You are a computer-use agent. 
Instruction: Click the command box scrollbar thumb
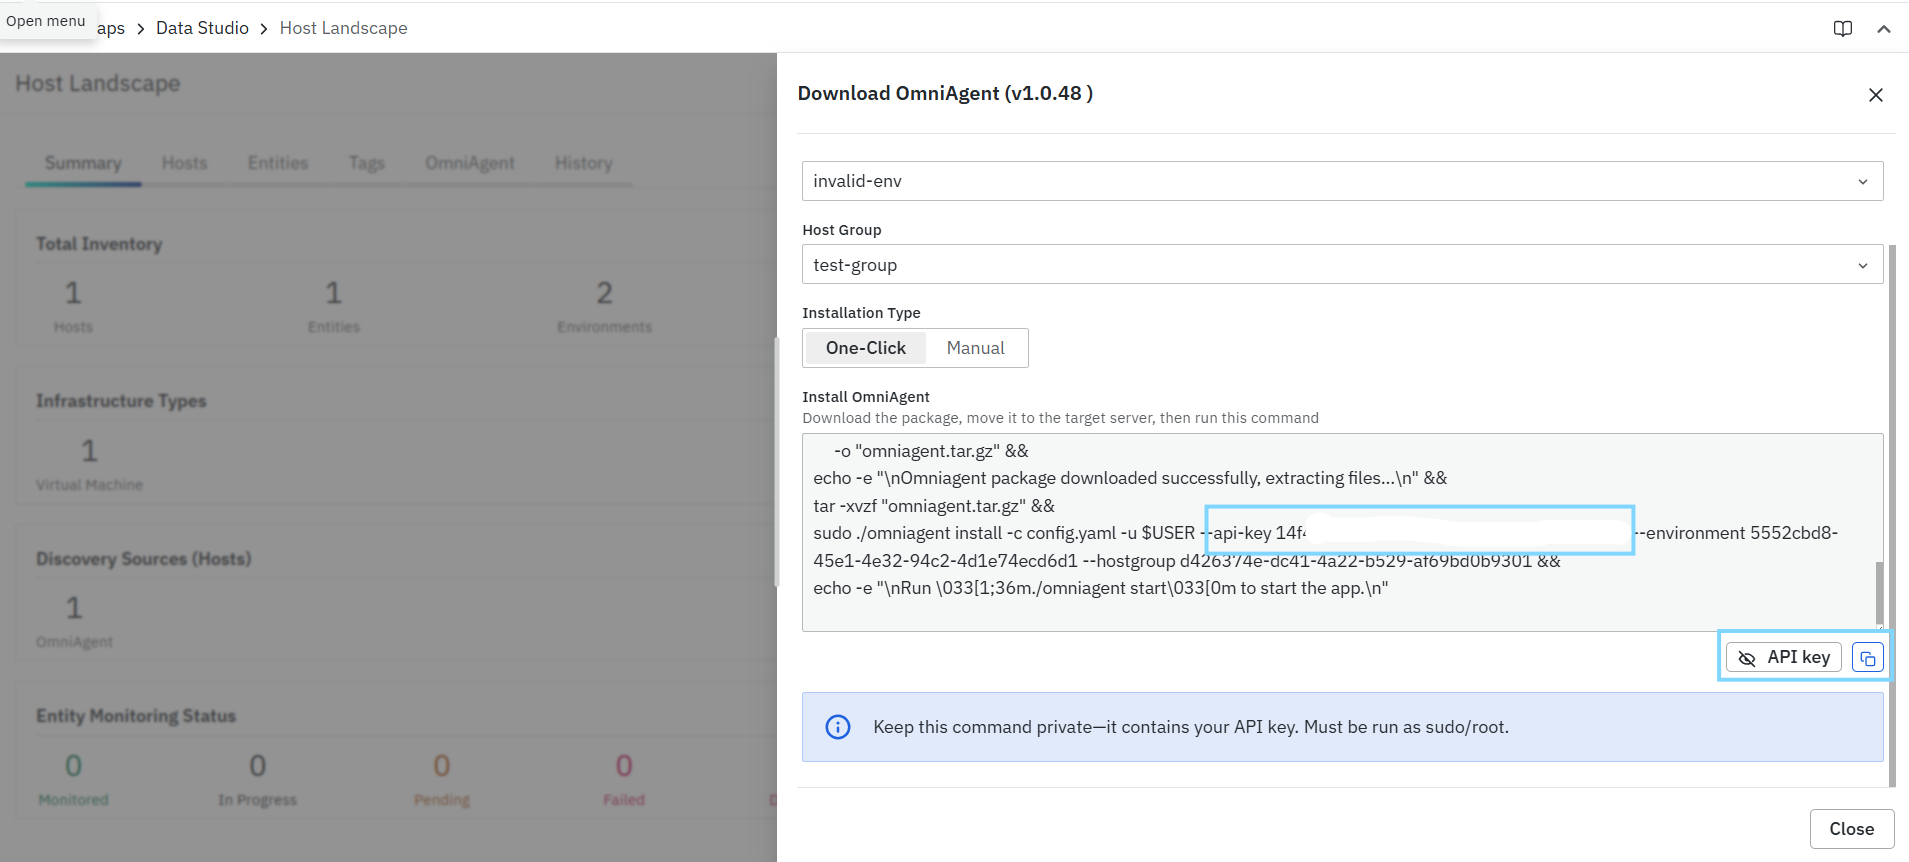(1879, 593)
